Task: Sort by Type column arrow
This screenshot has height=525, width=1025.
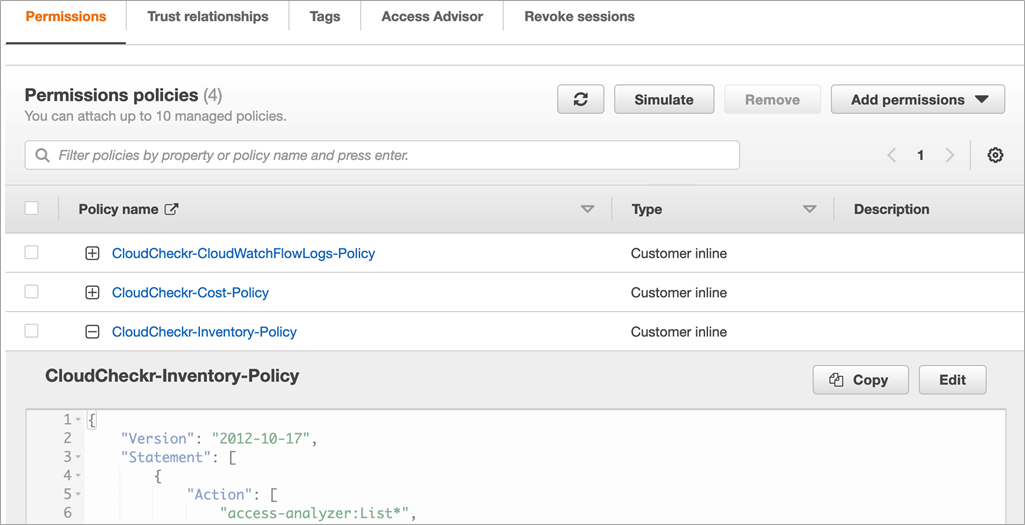Action: click(810, 209)
